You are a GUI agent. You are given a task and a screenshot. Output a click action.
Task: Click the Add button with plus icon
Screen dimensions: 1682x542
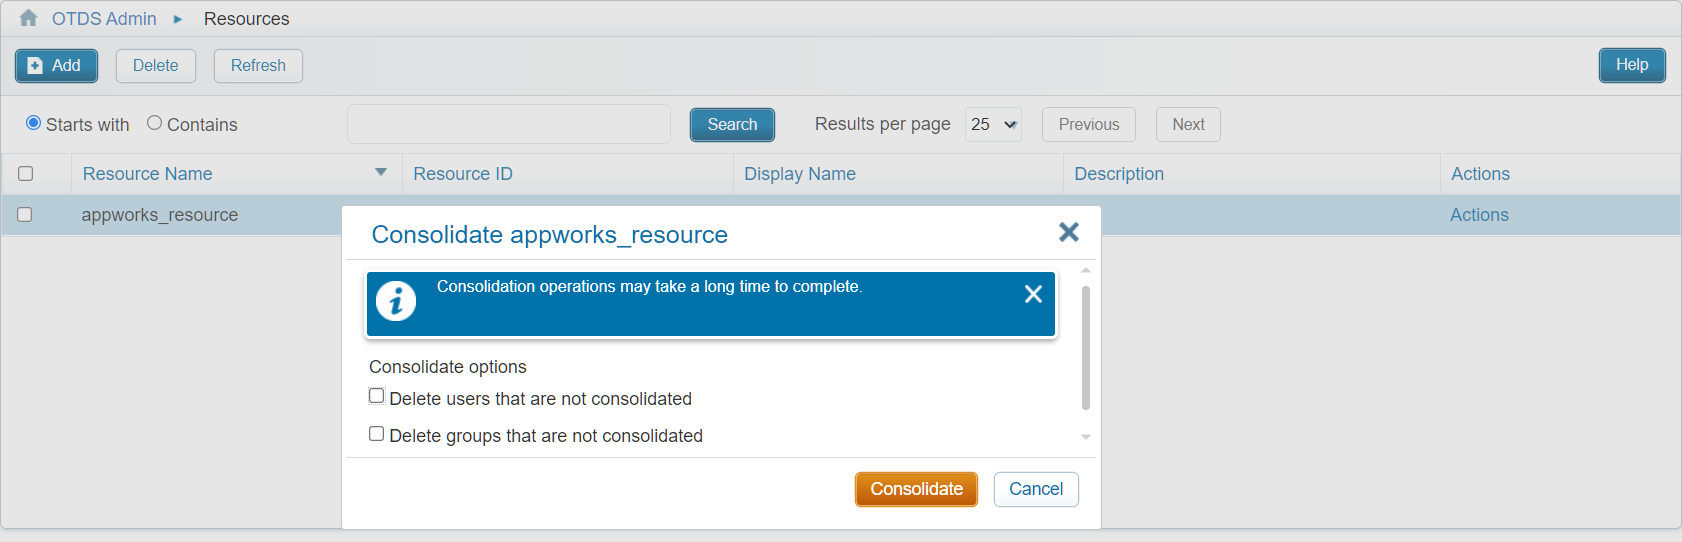(x=56, y=66)
